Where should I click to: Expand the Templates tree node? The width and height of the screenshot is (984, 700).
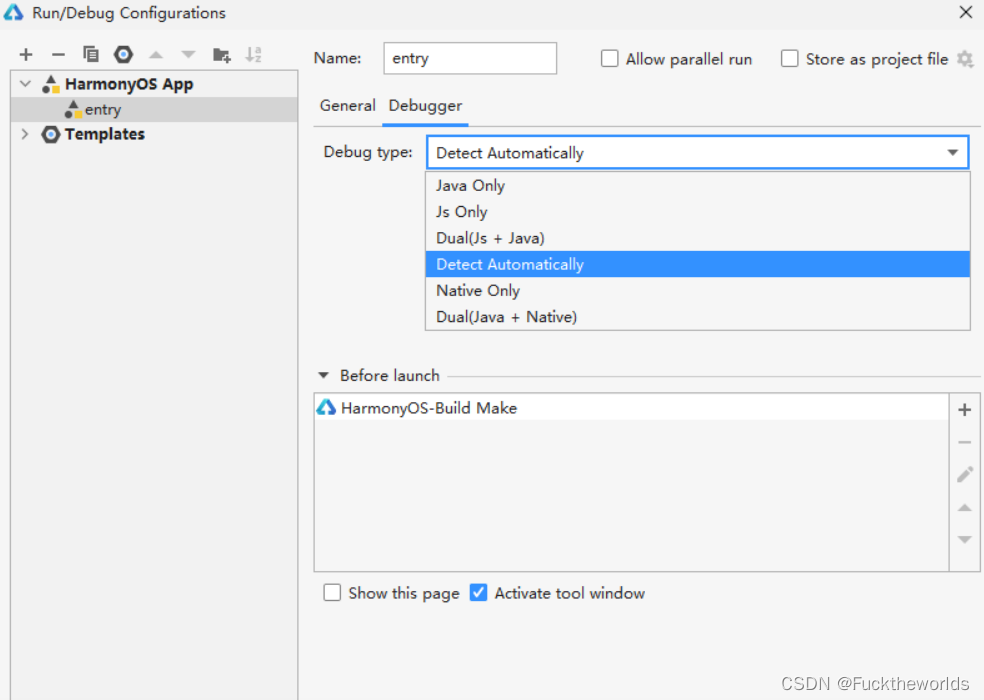(25, 134)
